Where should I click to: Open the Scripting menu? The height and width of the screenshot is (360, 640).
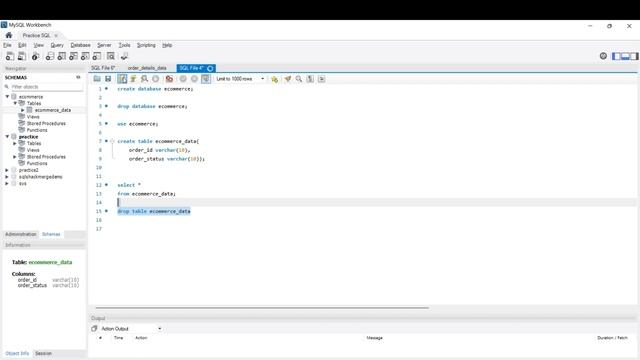tap(146, 45)
